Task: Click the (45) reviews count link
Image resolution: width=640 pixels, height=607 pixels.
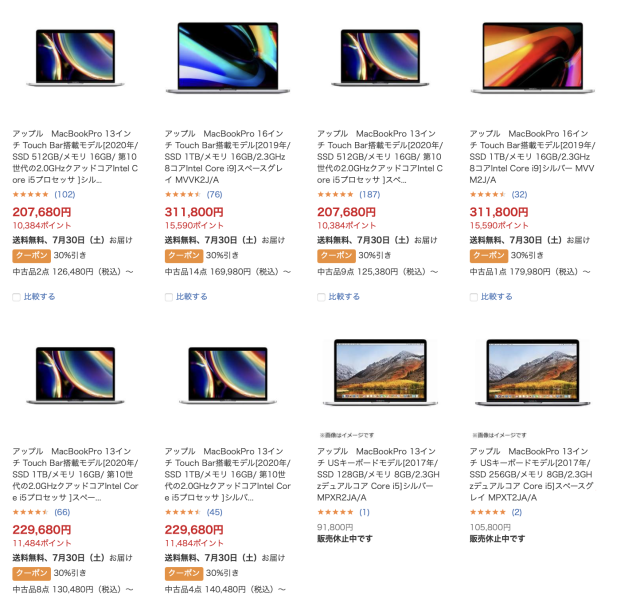Action: click(215, 512)
